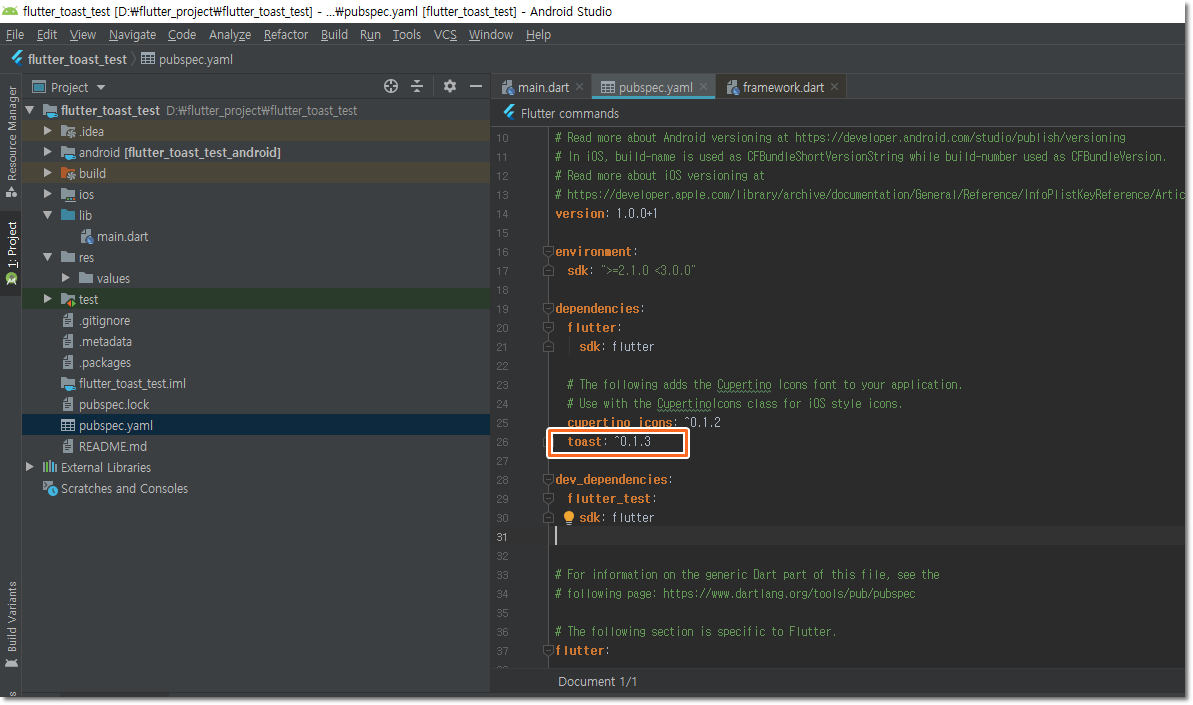Click the Flutter commands Flutter logo icon
Screen dimensions: 1193x705
coord(509,113)
